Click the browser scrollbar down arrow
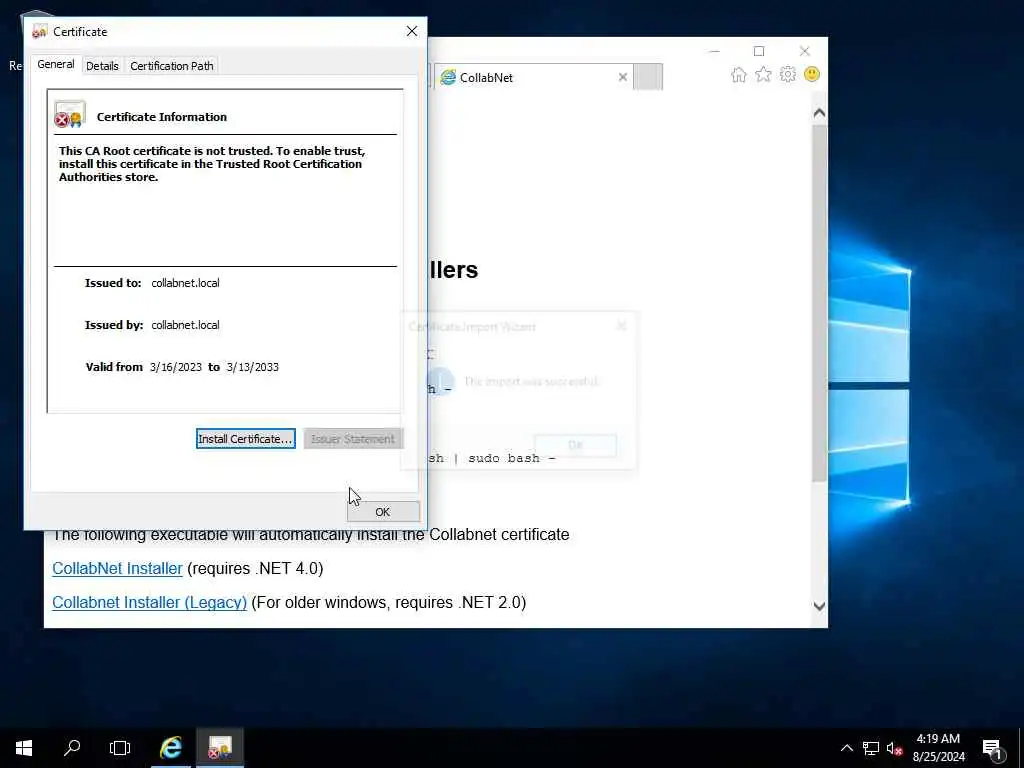1024x768 pixels. pos(820,606)
